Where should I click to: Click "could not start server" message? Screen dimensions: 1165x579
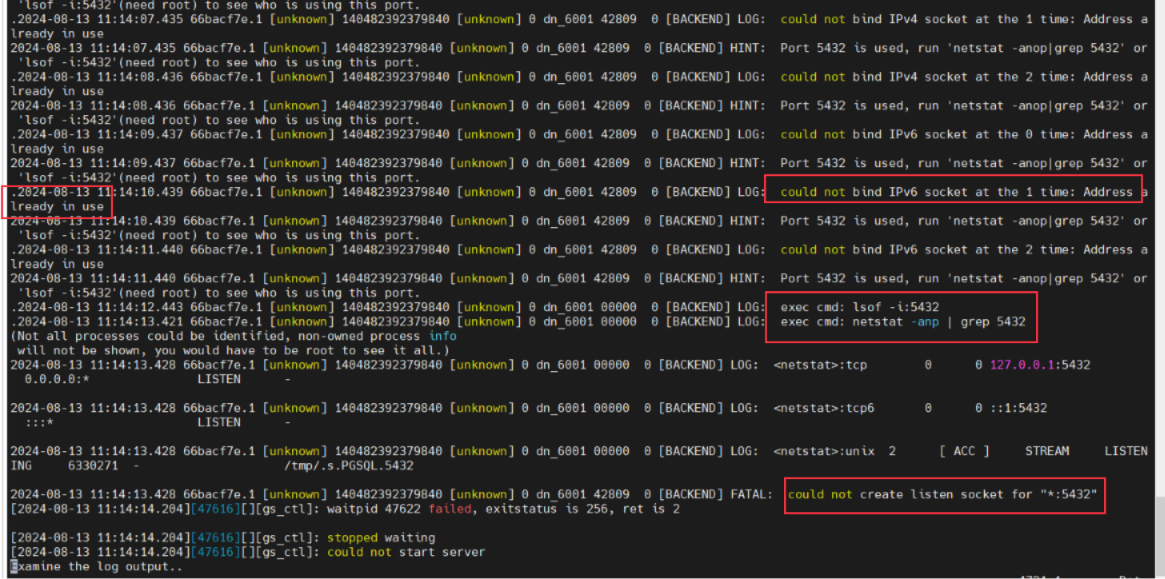406,552
